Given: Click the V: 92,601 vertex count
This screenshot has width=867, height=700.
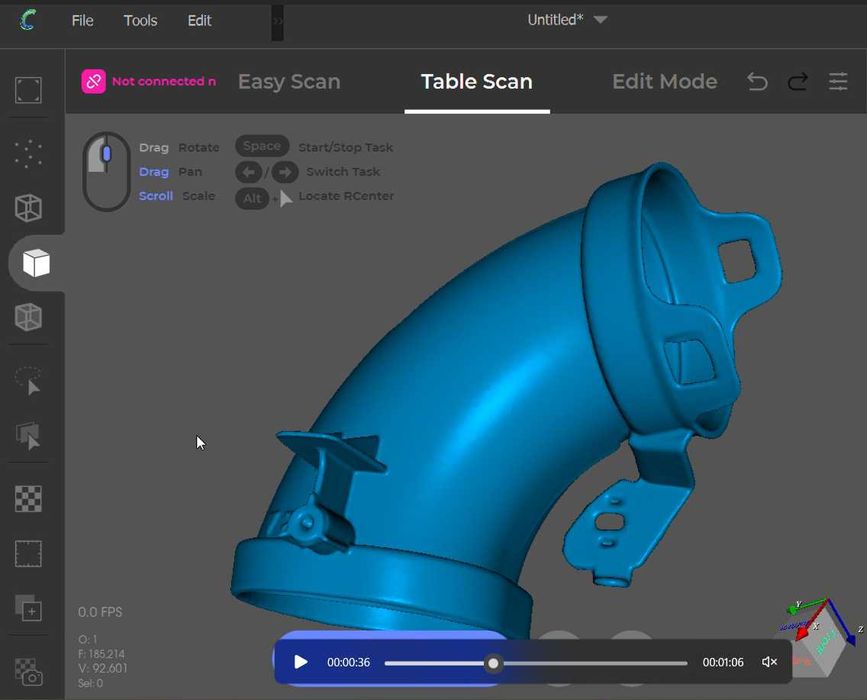Looking at the screenshot, I should click(x=102, y=668).
